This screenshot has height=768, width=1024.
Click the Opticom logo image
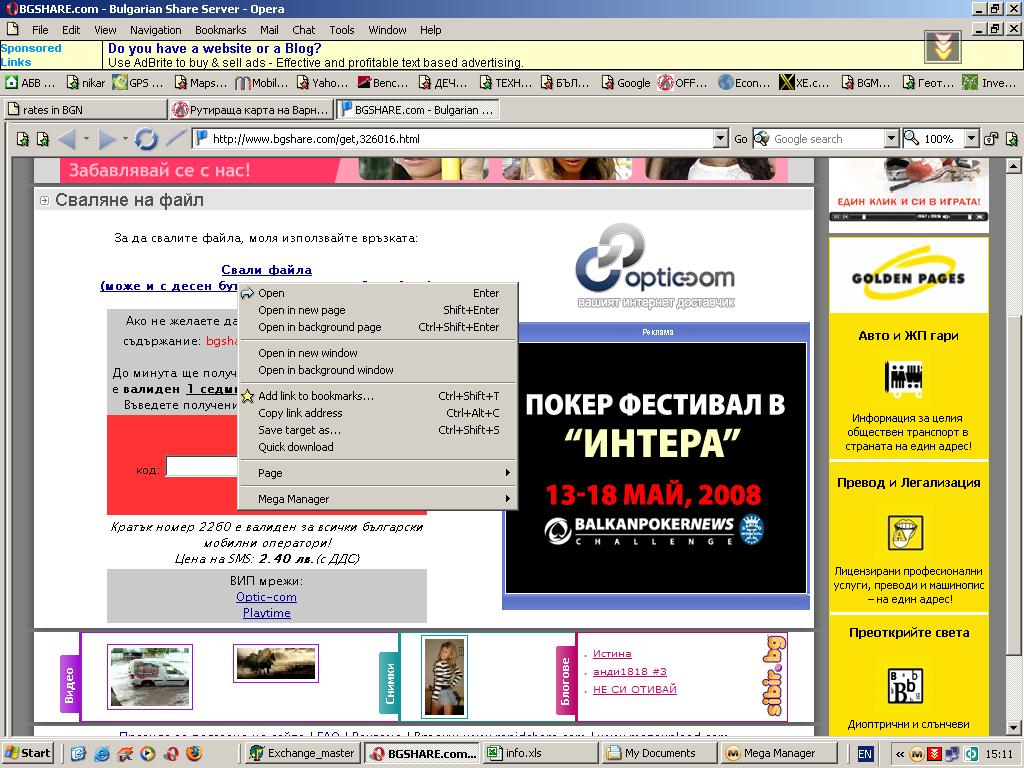click(655, 265)
